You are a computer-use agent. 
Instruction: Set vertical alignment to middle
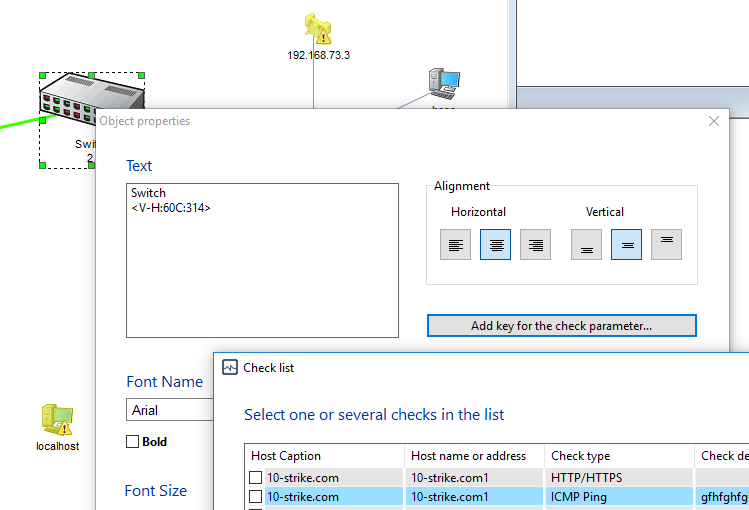tap(626, 244)
